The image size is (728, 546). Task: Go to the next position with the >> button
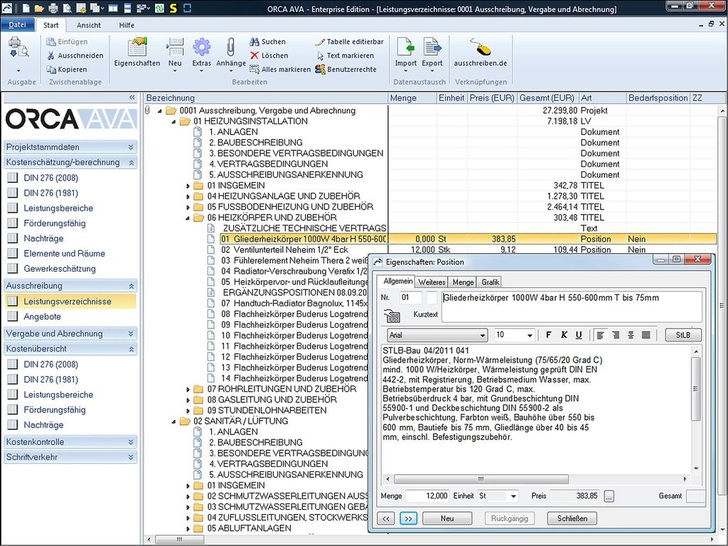[408, 519]
